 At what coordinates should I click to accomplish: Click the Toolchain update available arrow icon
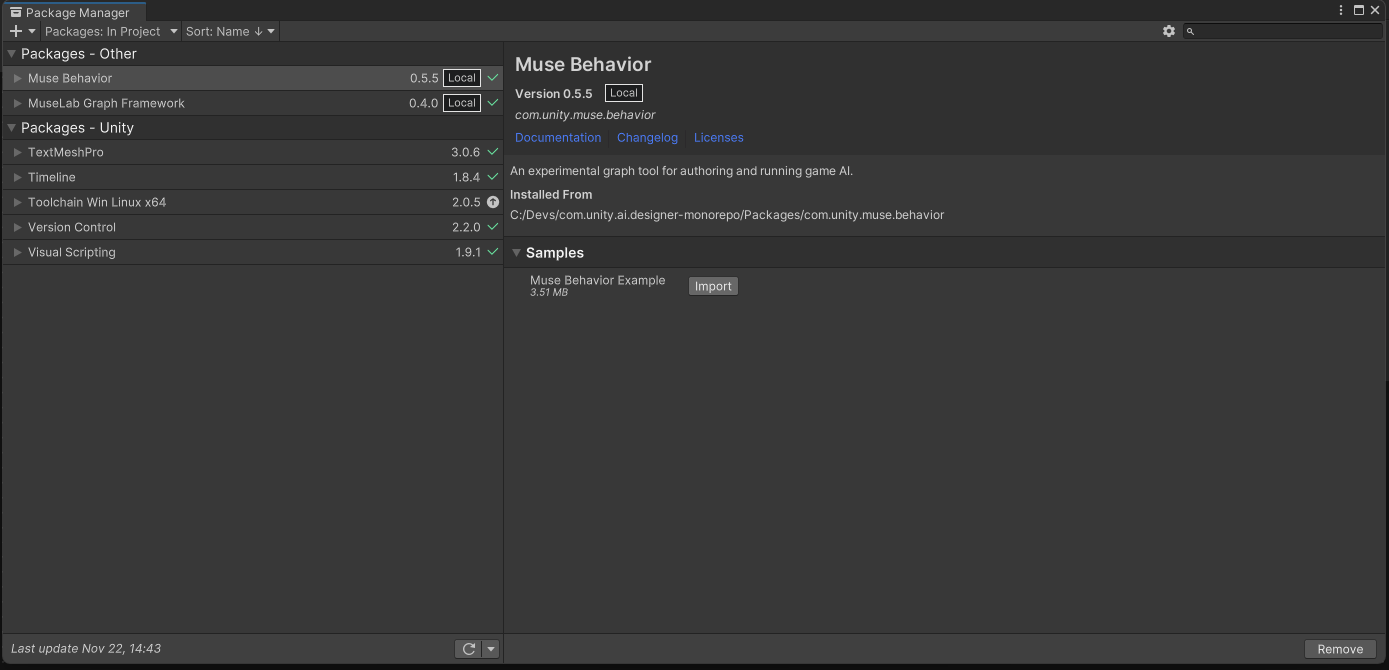[492, 202]
